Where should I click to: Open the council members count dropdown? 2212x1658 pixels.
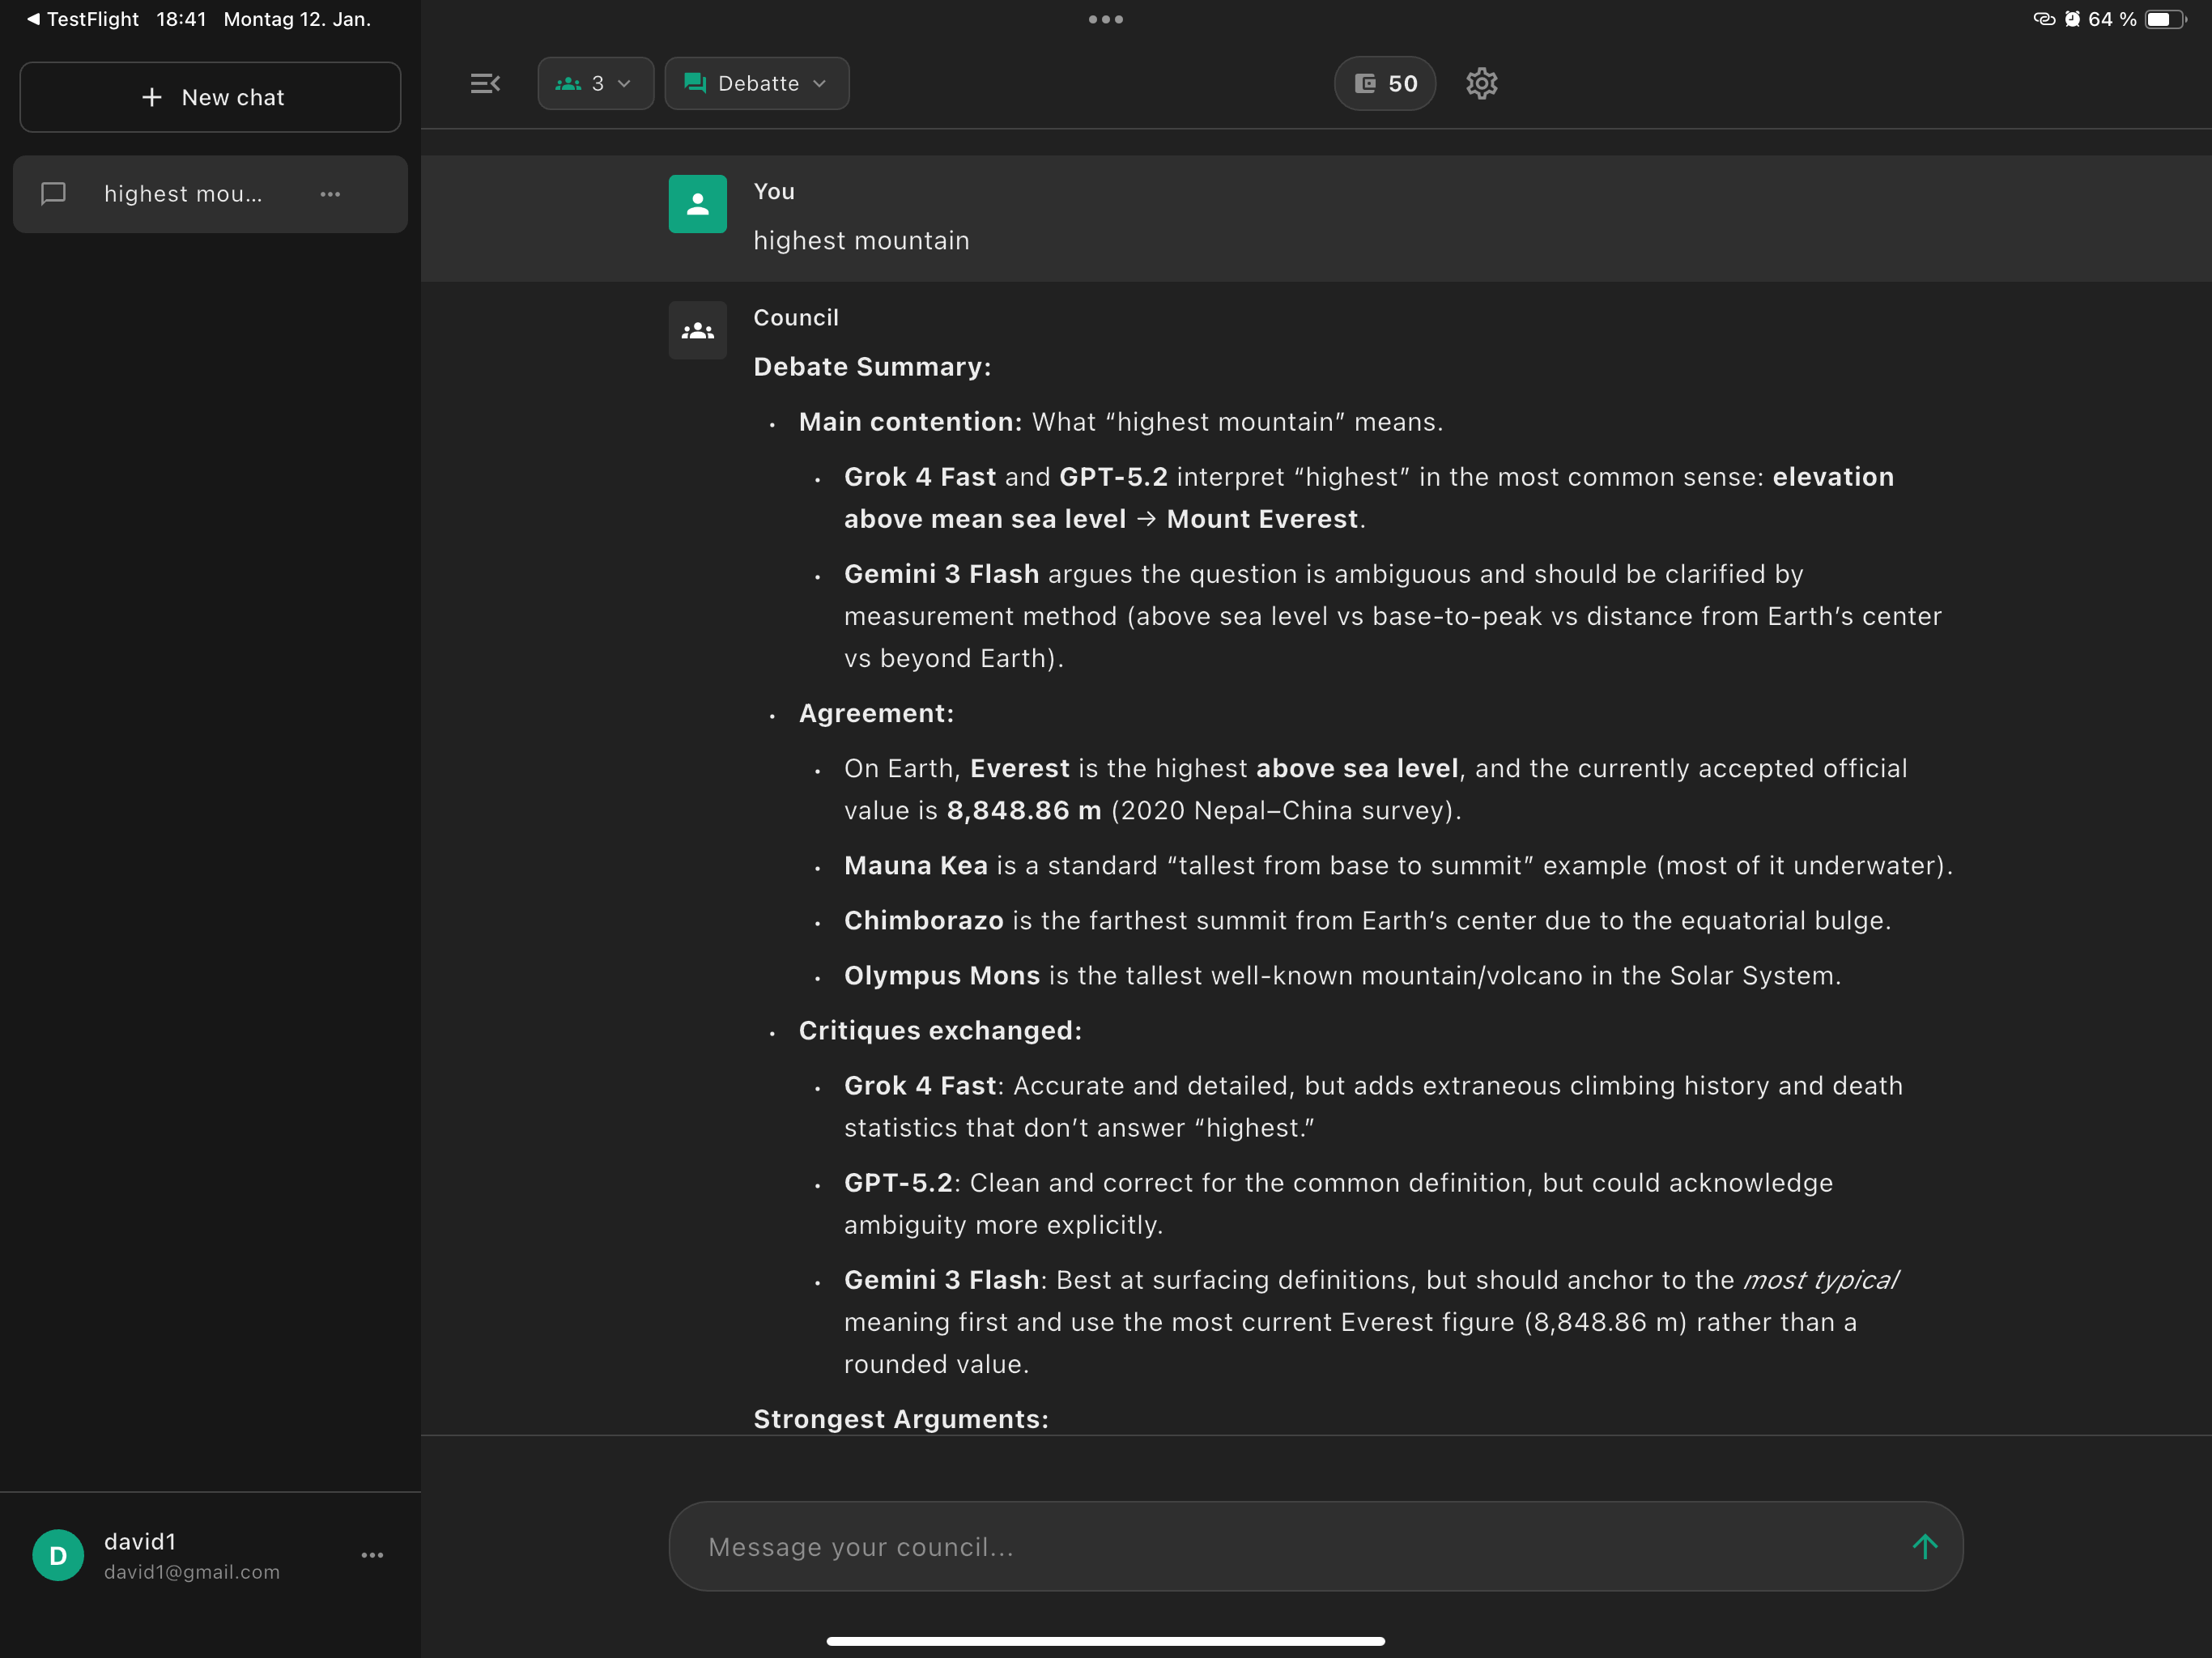595,83
